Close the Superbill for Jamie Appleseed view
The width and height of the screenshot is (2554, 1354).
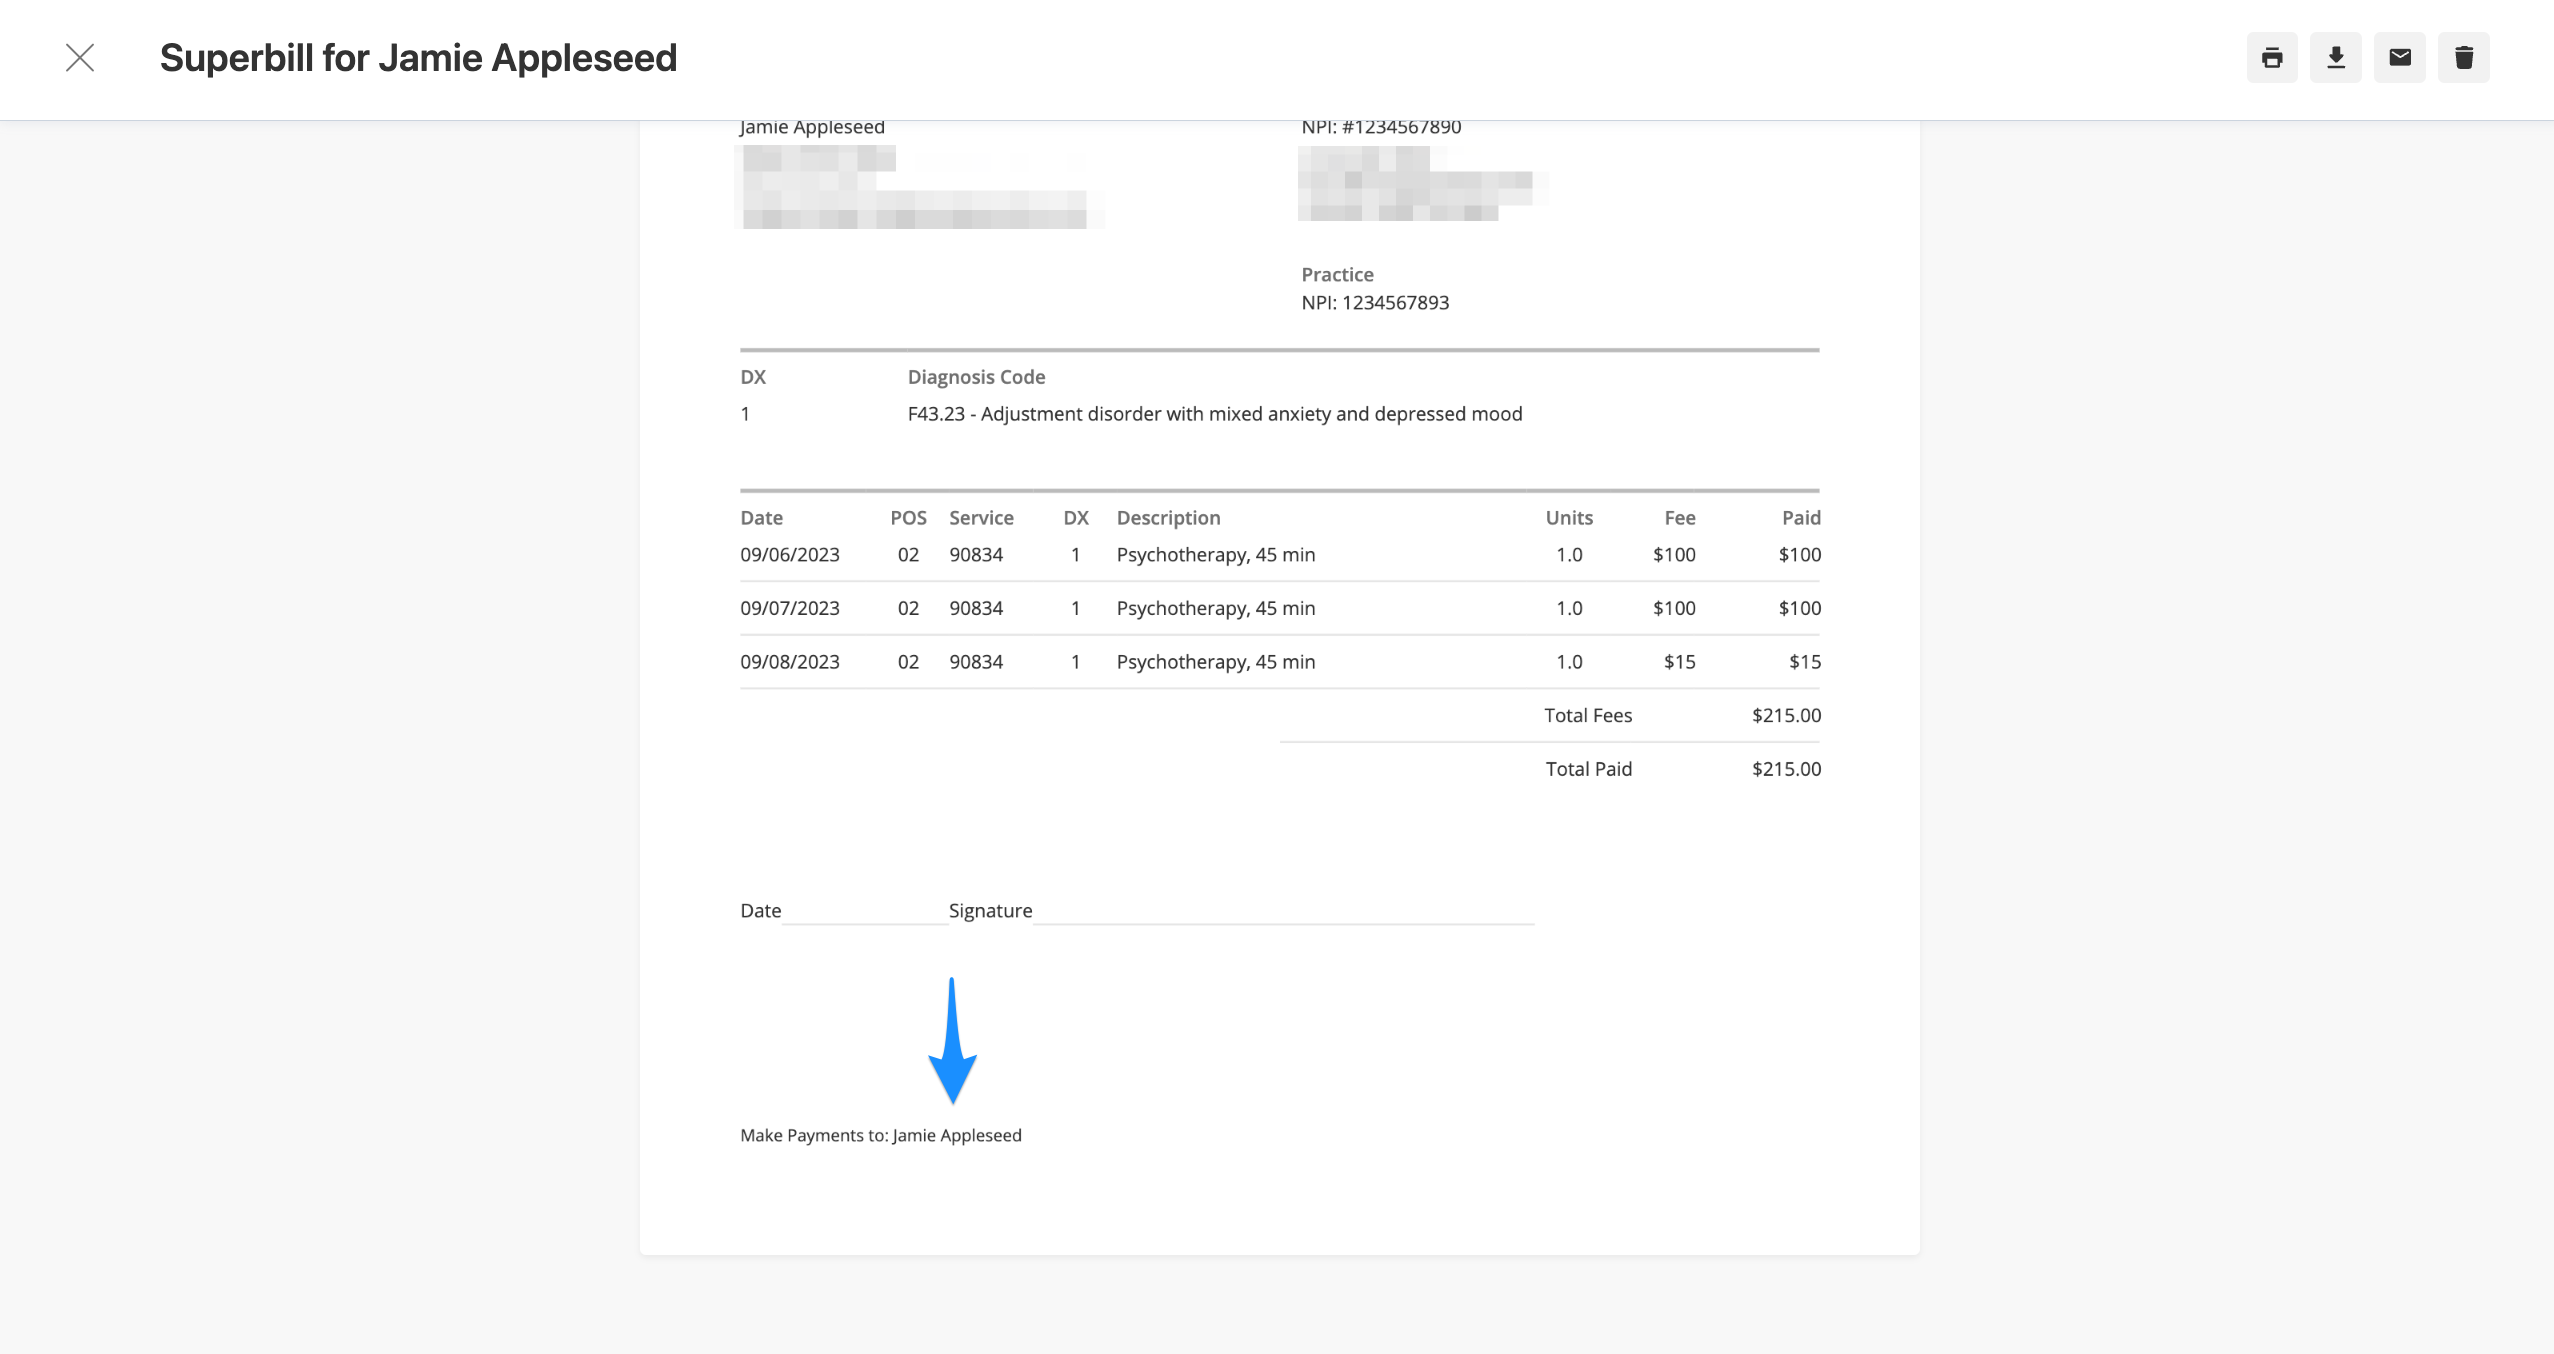tap(80, 57)
